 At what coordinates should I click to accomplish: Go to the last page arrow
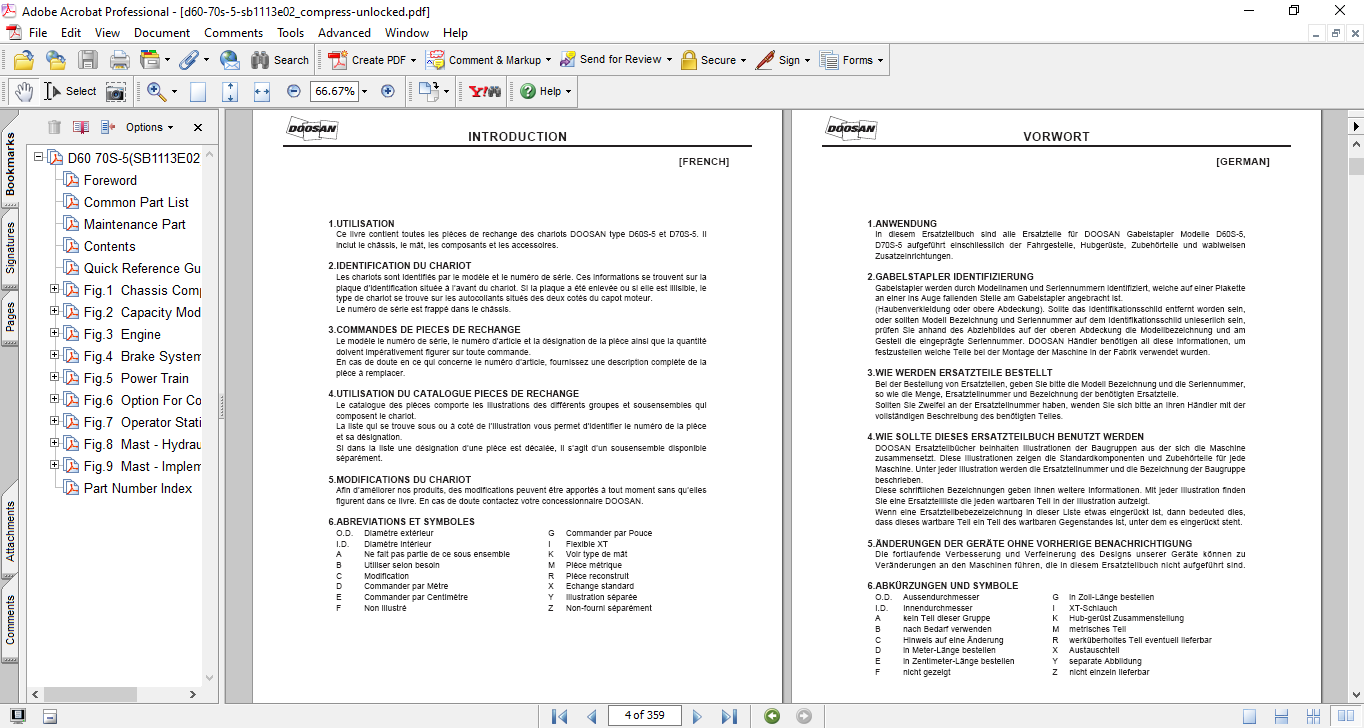729,716
